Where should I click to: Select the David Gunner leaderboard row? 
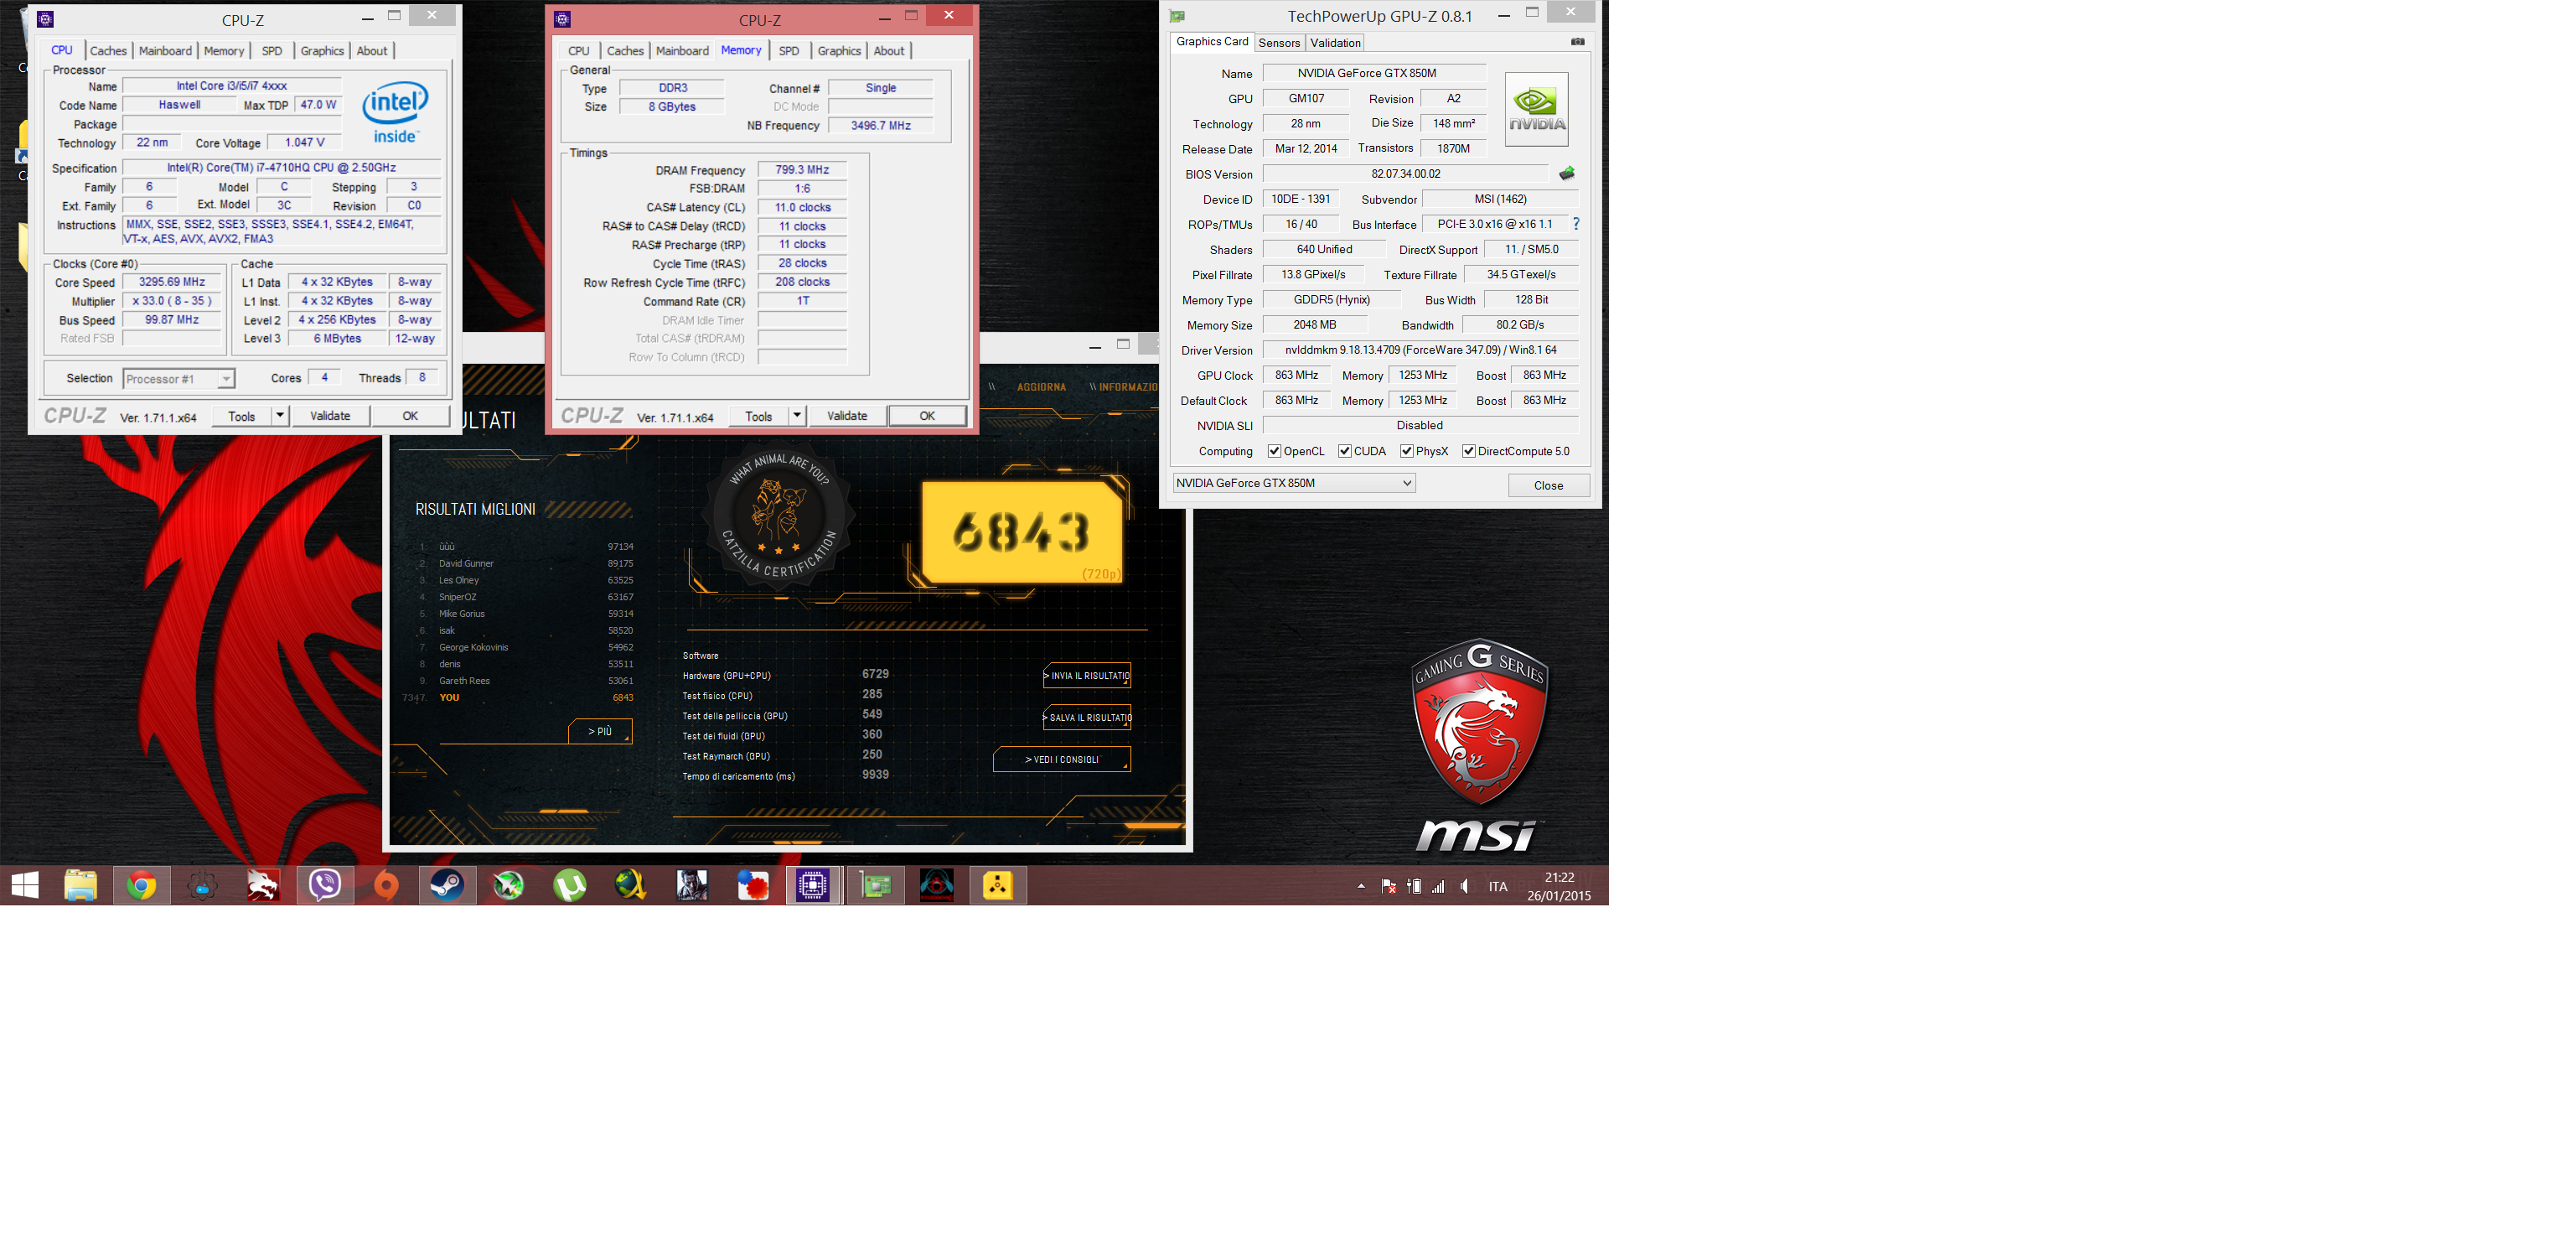pyautogui.click(x=526, y=564)
